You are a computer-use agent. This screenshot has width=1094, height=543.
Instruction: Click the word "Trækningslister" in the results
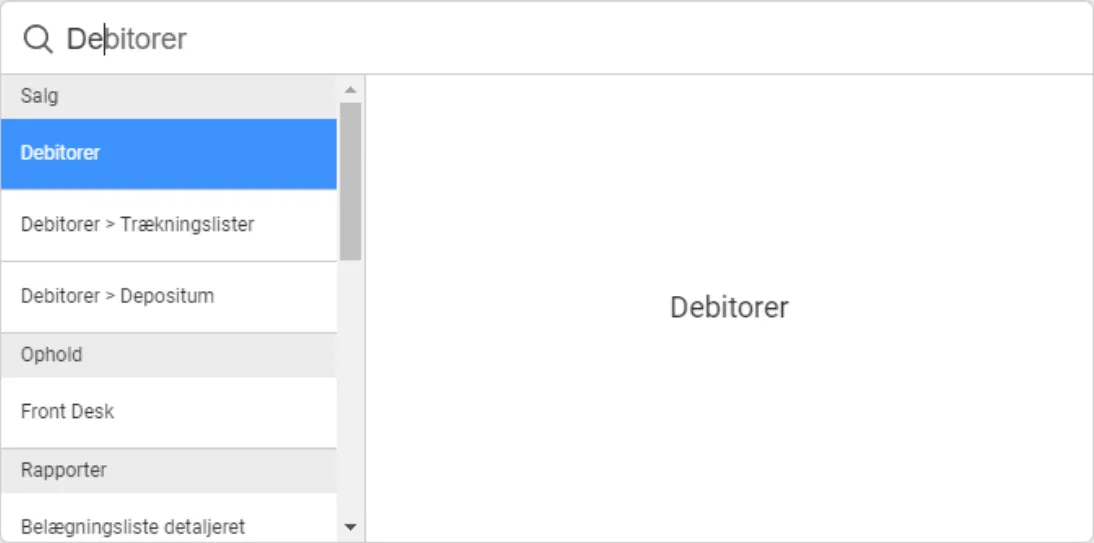(x=187, y=225)
